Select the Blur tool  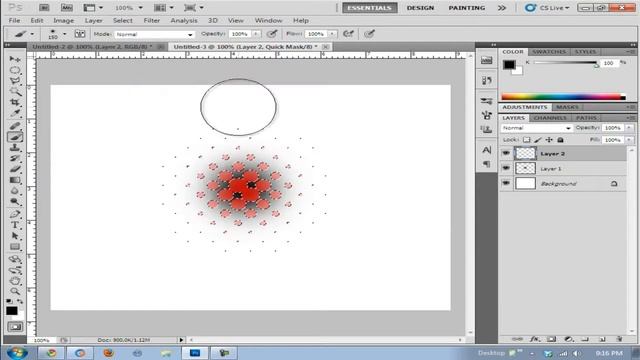click(x=15, y=191)
